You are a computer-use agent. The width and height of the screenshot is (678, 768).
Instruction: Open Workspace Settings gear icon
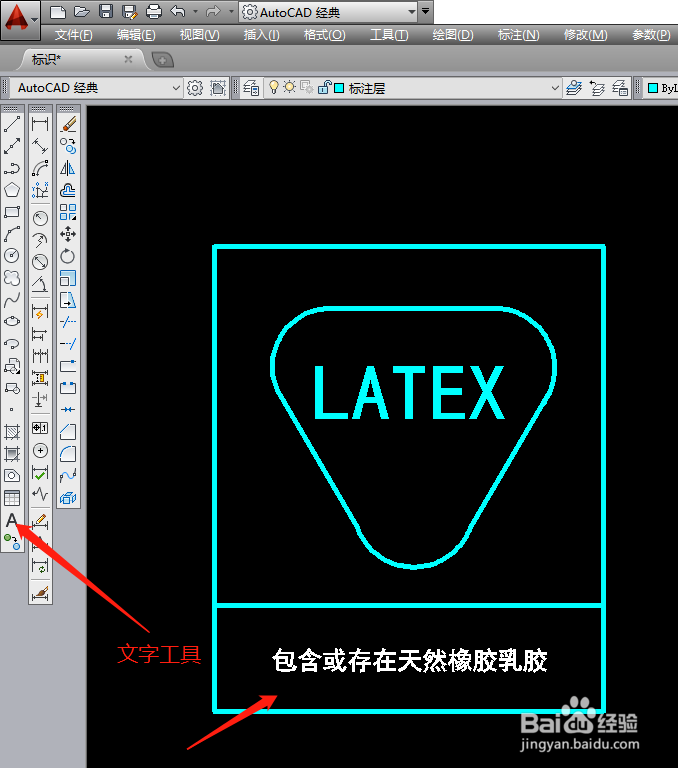tap(195, 88)
